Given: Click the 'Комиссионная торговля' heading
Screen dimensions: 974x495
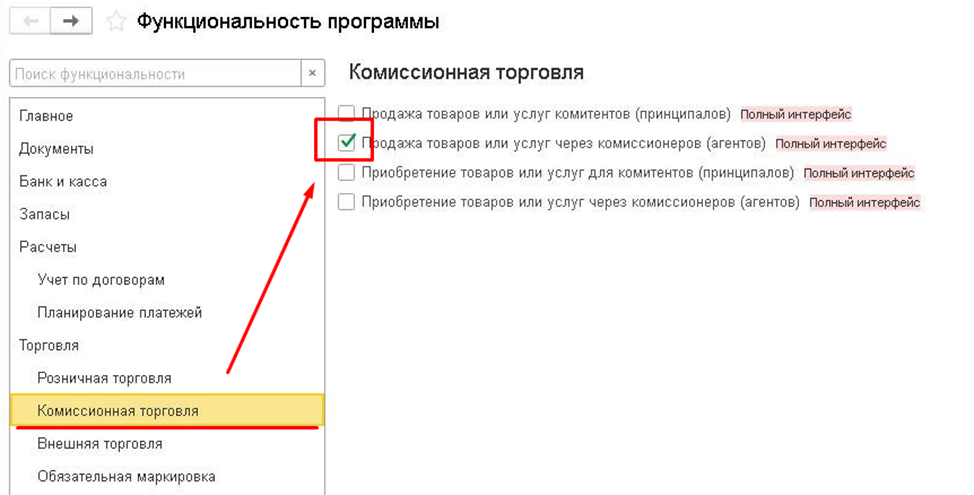Looking at the screenshot, I should [466, 72].
